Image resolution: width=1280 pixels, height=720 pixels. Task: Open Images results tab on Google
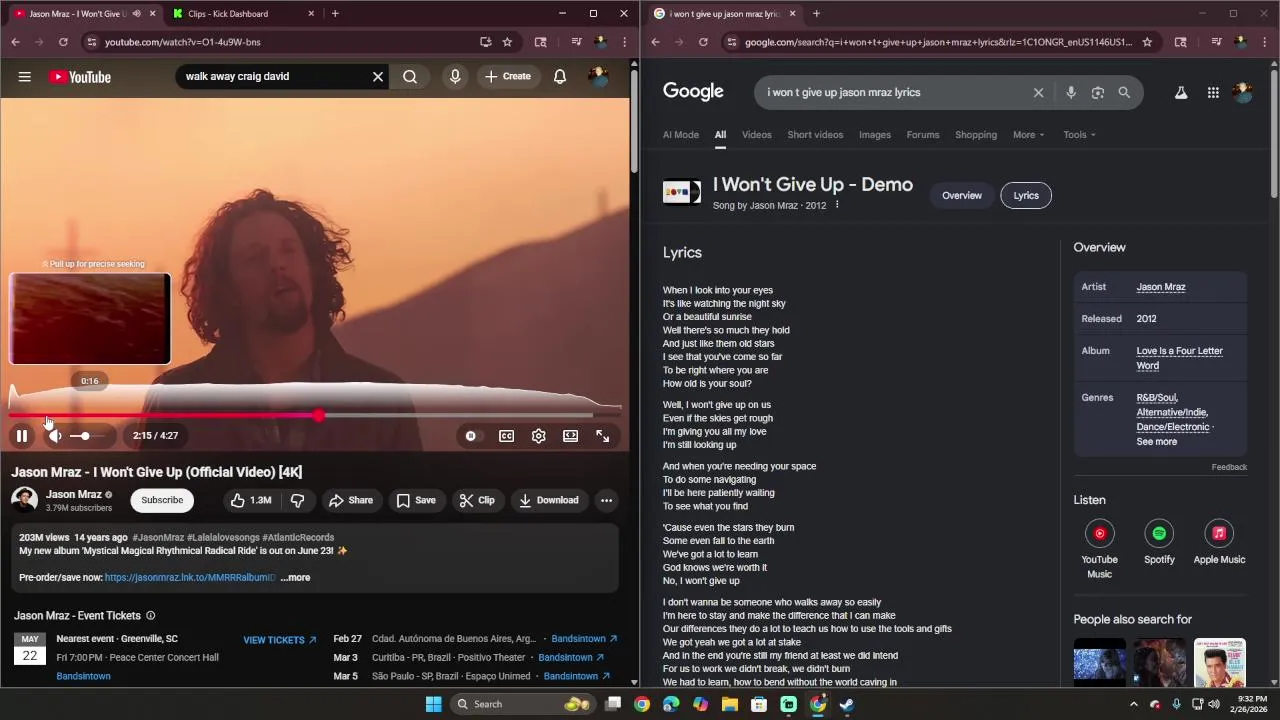[x=874, y=135]
